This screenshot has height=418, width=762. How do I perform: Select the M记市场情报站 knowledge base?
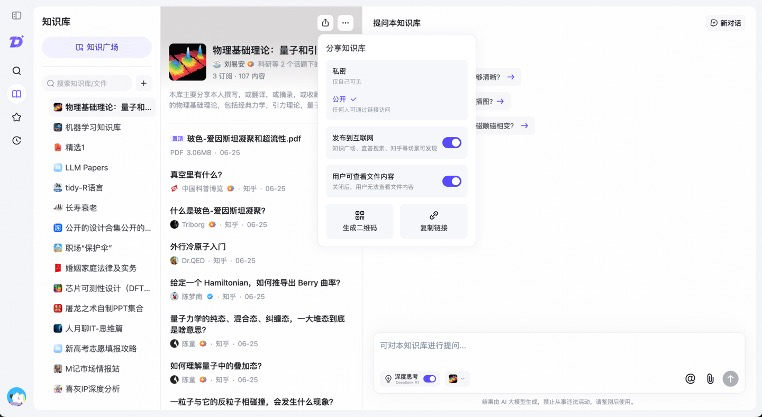[x=103, y=369]
